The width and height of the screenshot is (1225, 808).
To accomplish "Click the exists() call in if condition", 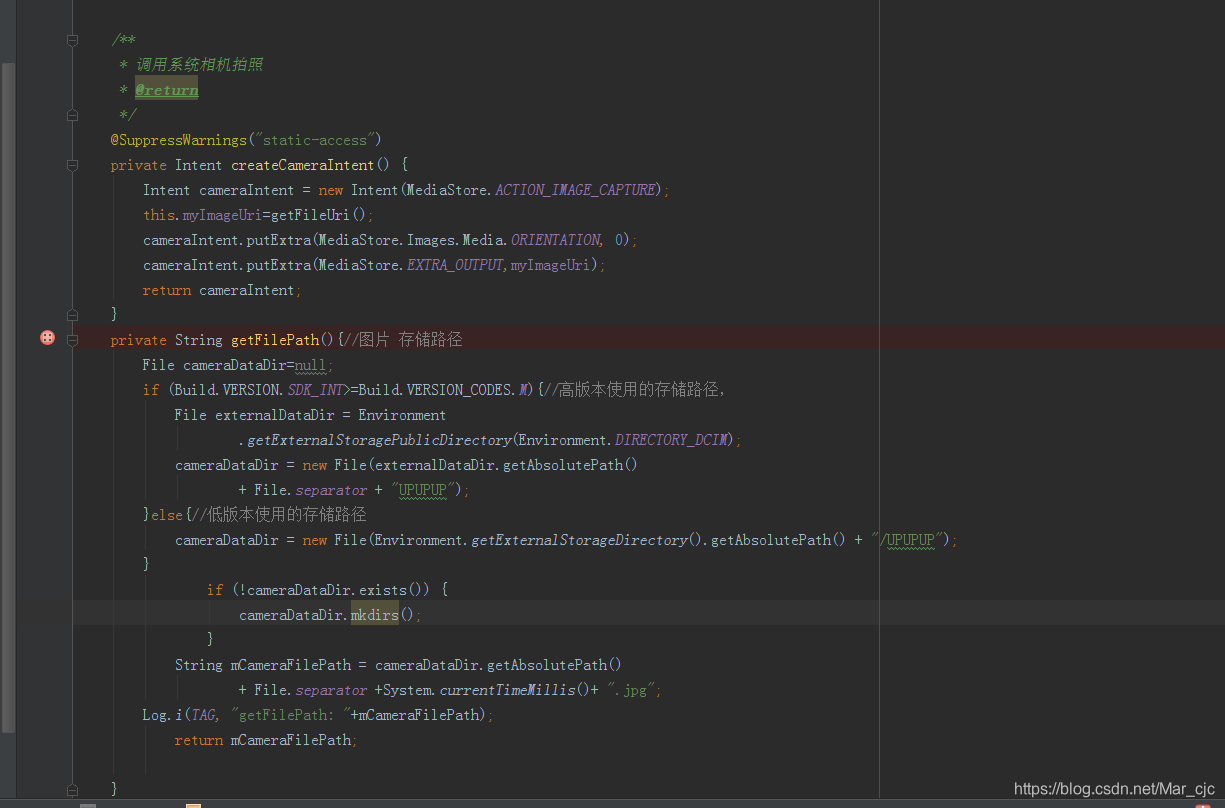I will tap(391, 590).
